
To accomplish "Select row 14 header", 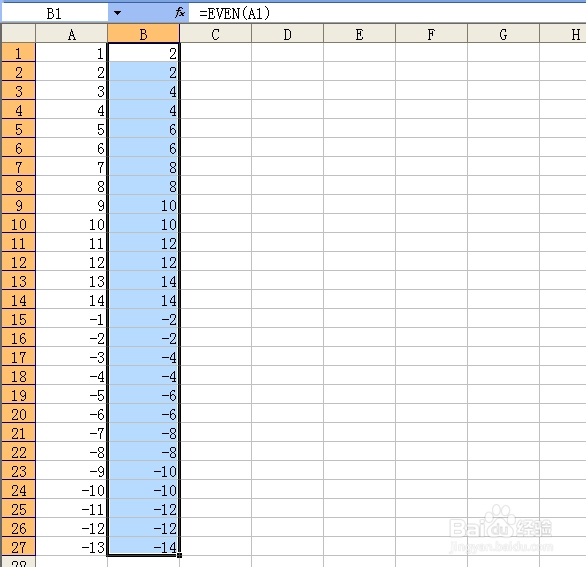I will 18,300.
